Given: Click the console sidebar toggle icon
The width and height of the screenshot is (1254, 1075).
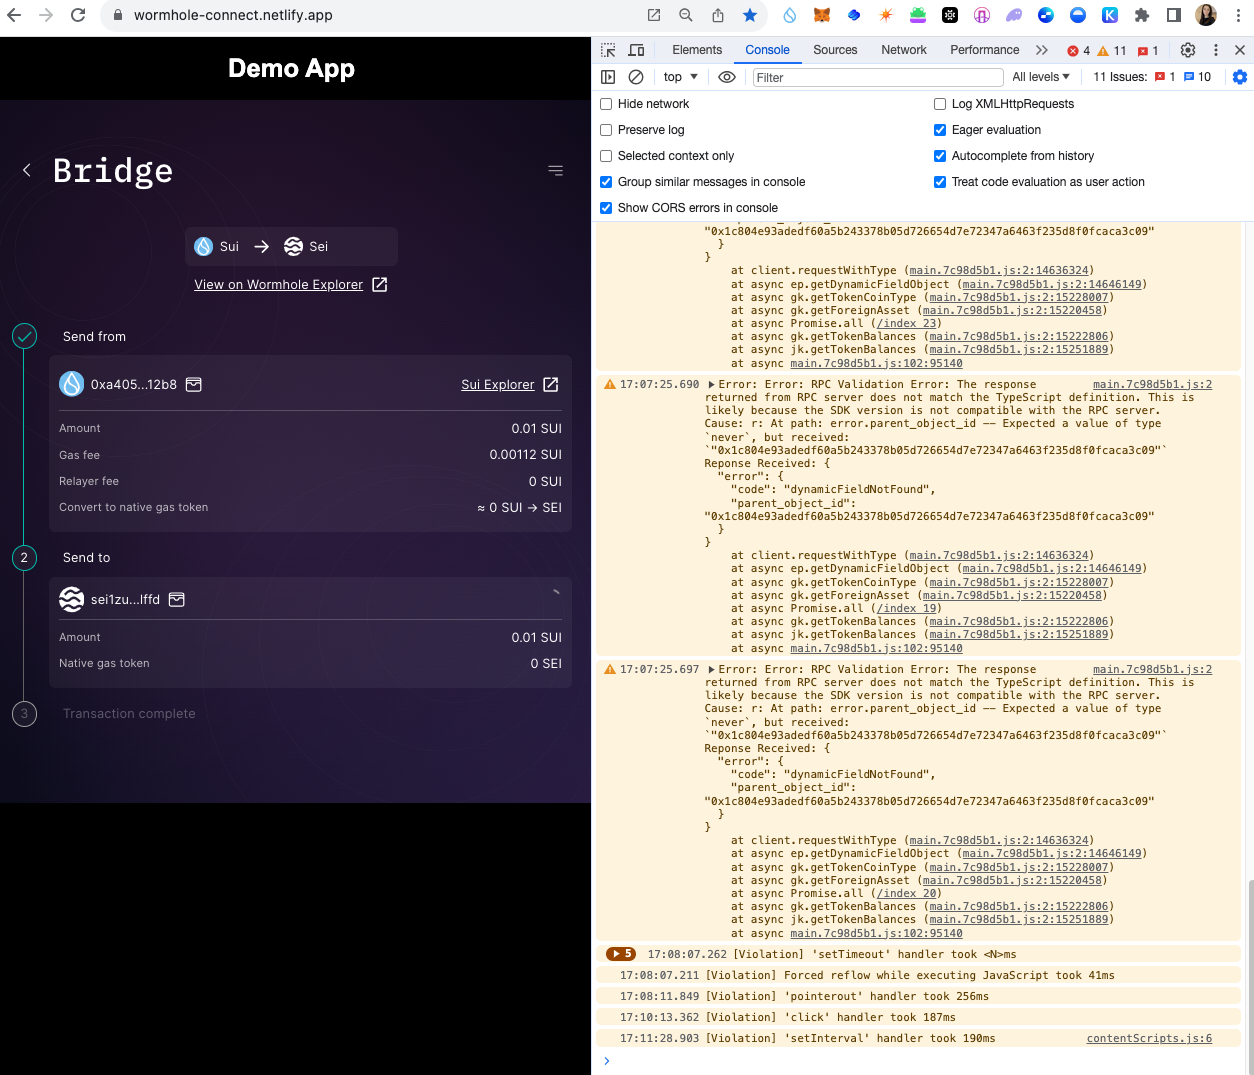Looking at the screenshot, I should point(608,77).
